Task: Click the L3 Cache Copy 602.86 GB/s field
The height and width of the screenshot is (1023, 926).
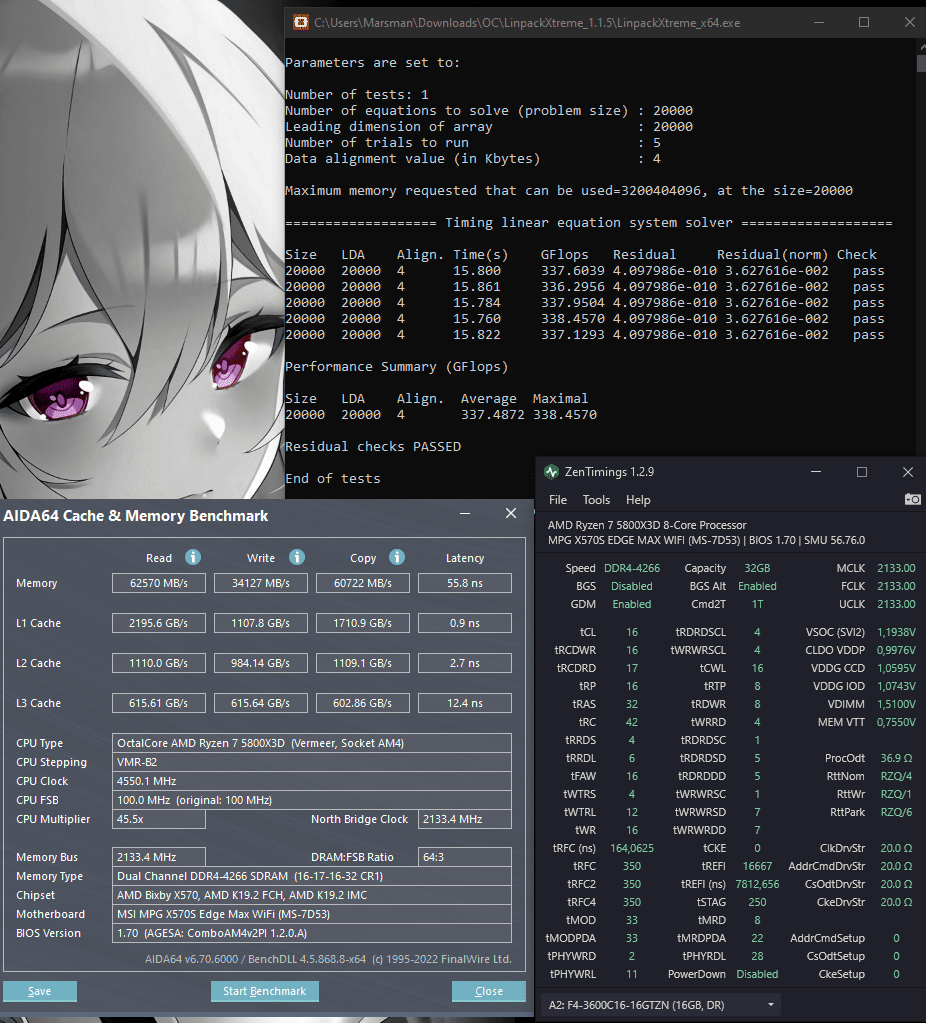Action: [363, 703]
